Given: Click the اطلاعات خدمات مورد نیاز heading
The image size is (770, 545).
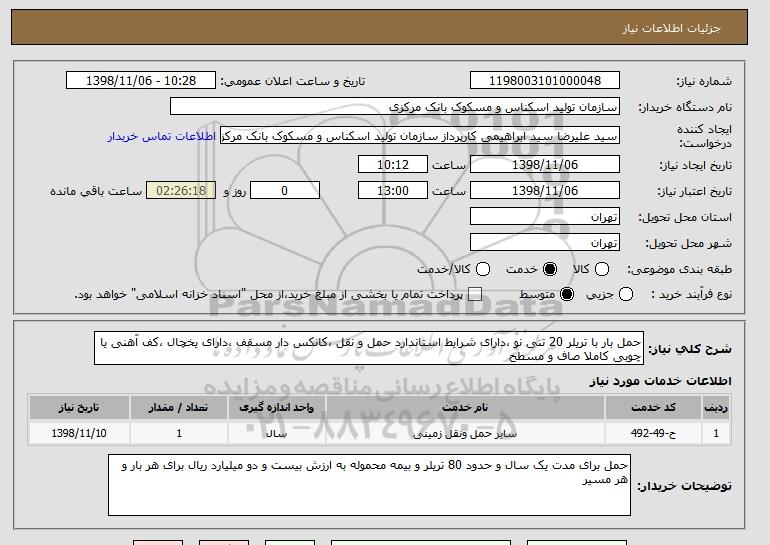Looking at the screenshot, I should 660,381.
